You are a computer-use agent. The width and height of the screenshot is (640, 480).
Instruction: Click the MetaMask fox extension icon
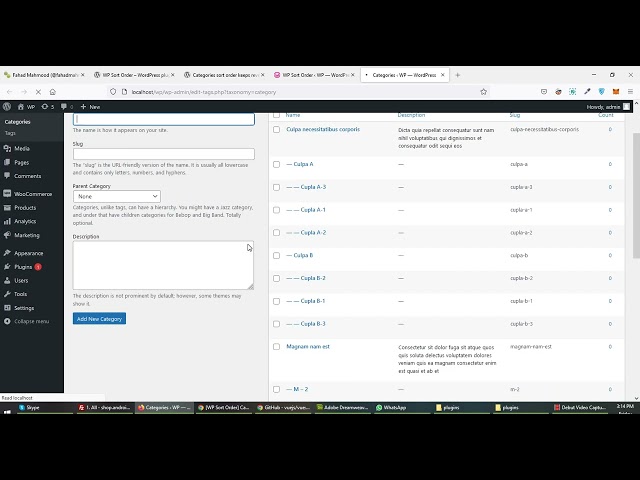(616, 92)
